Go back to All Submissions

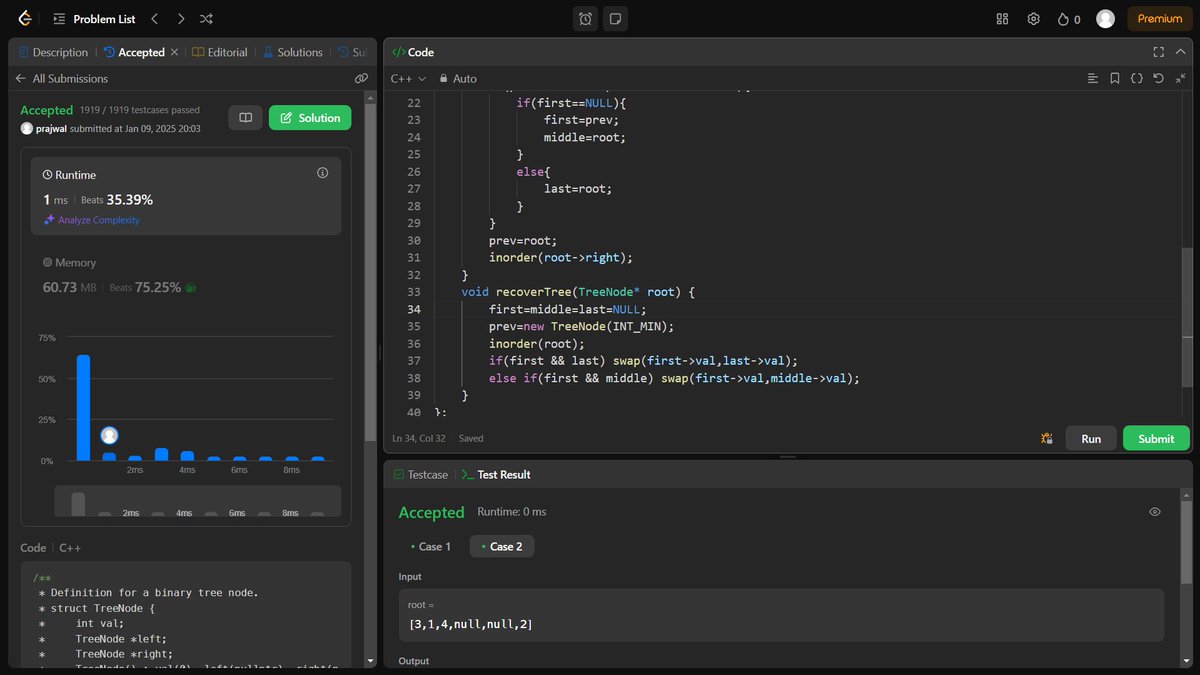click(61, 78)
